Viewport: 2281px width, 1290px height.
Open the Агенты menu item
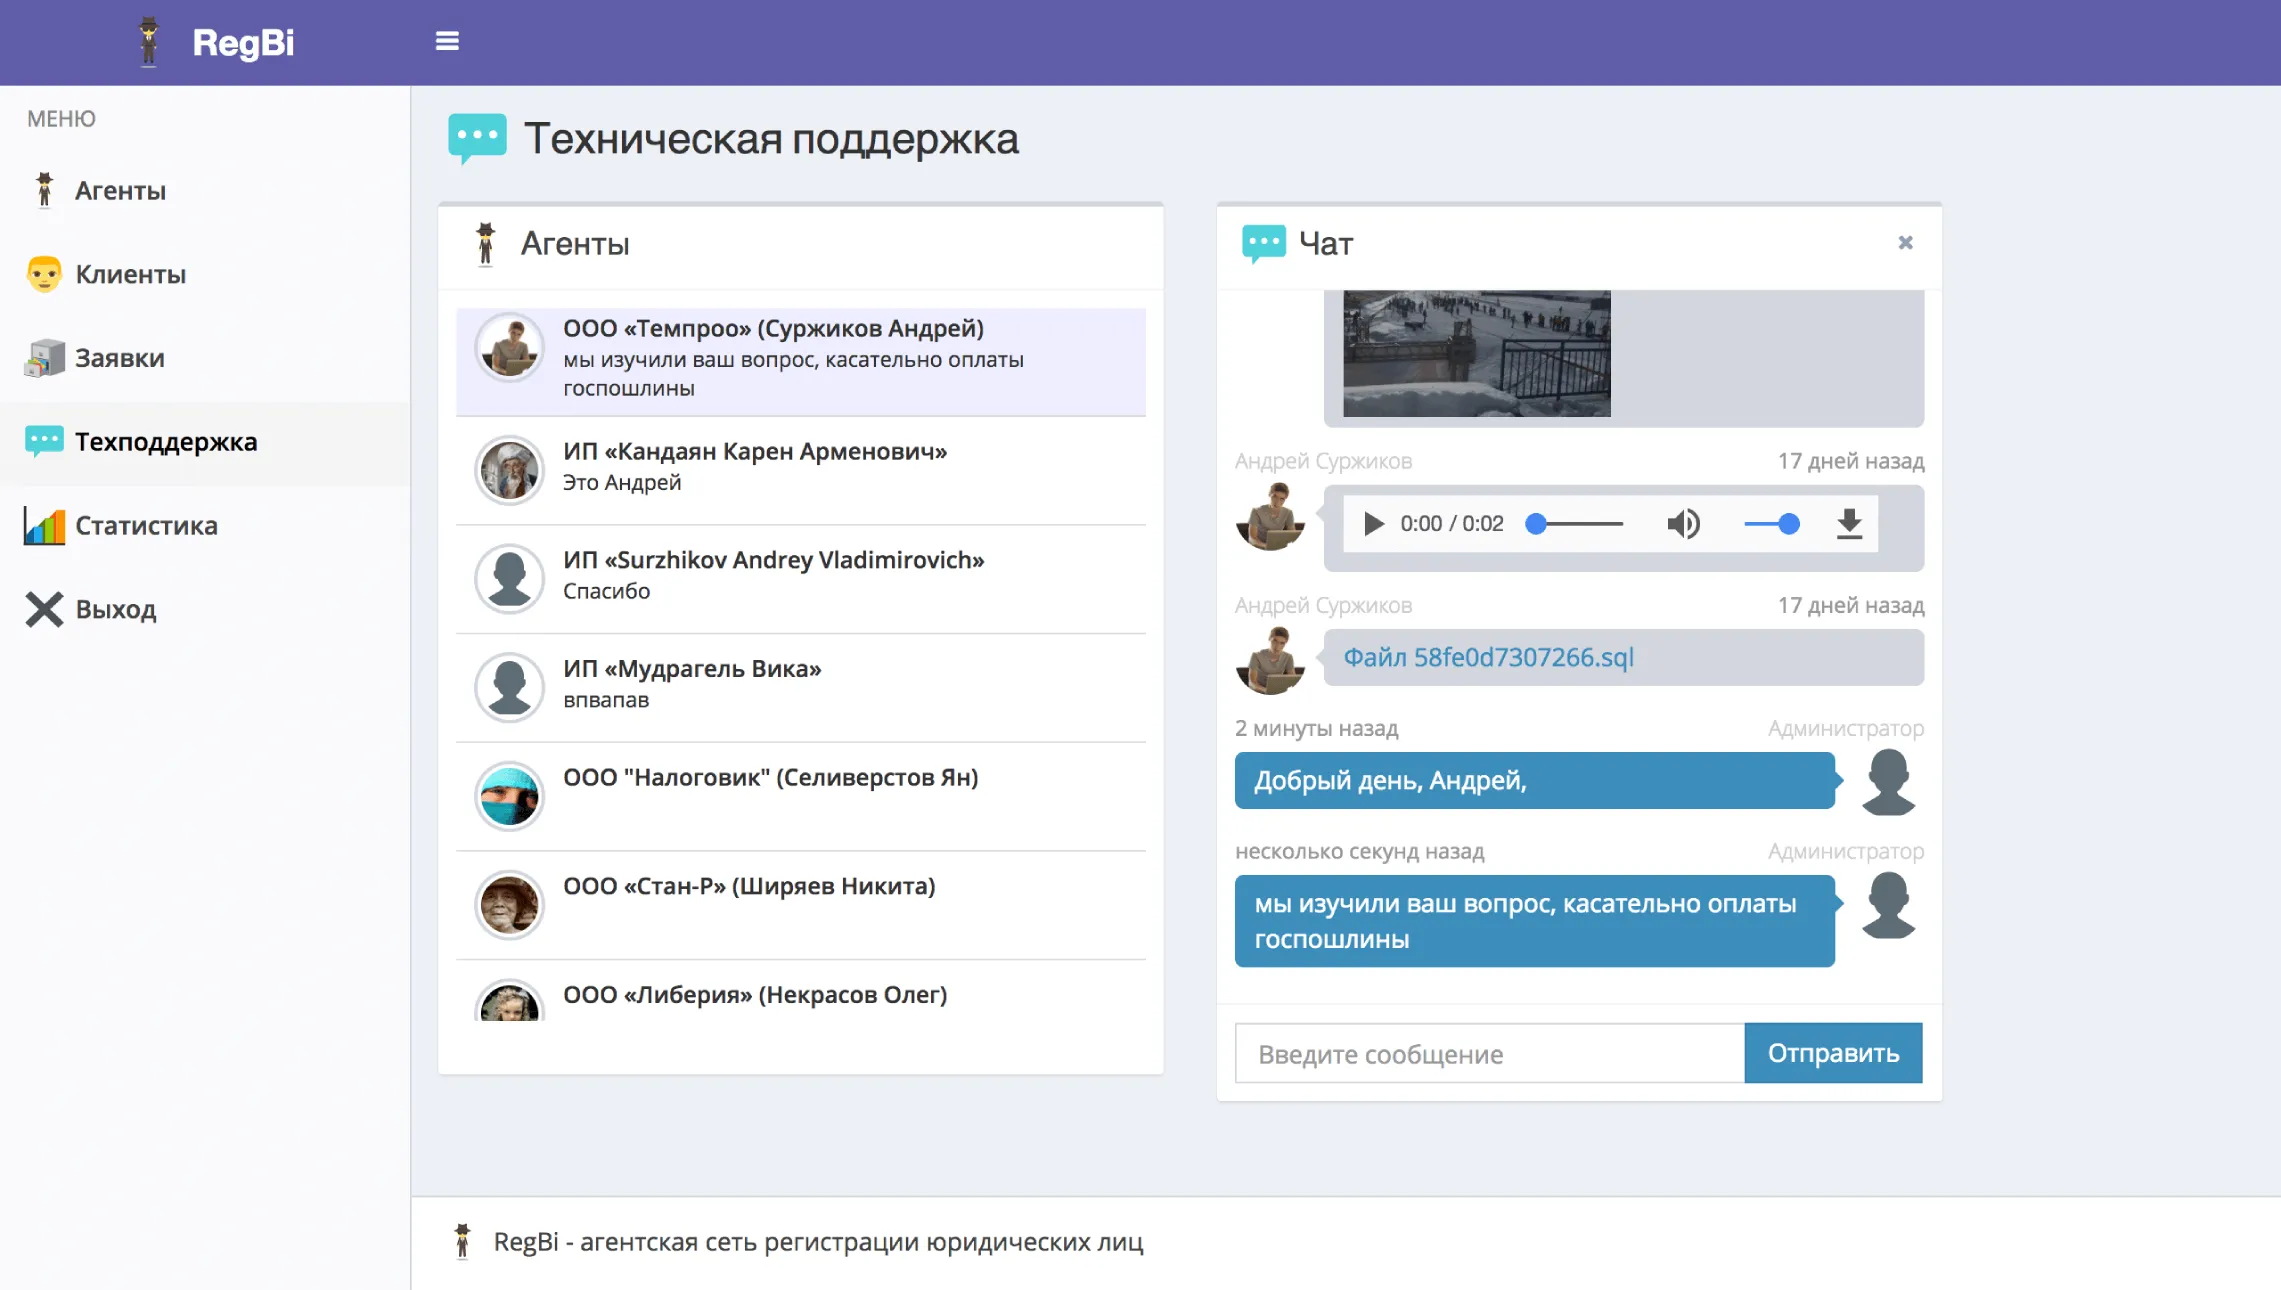point(120,191)
